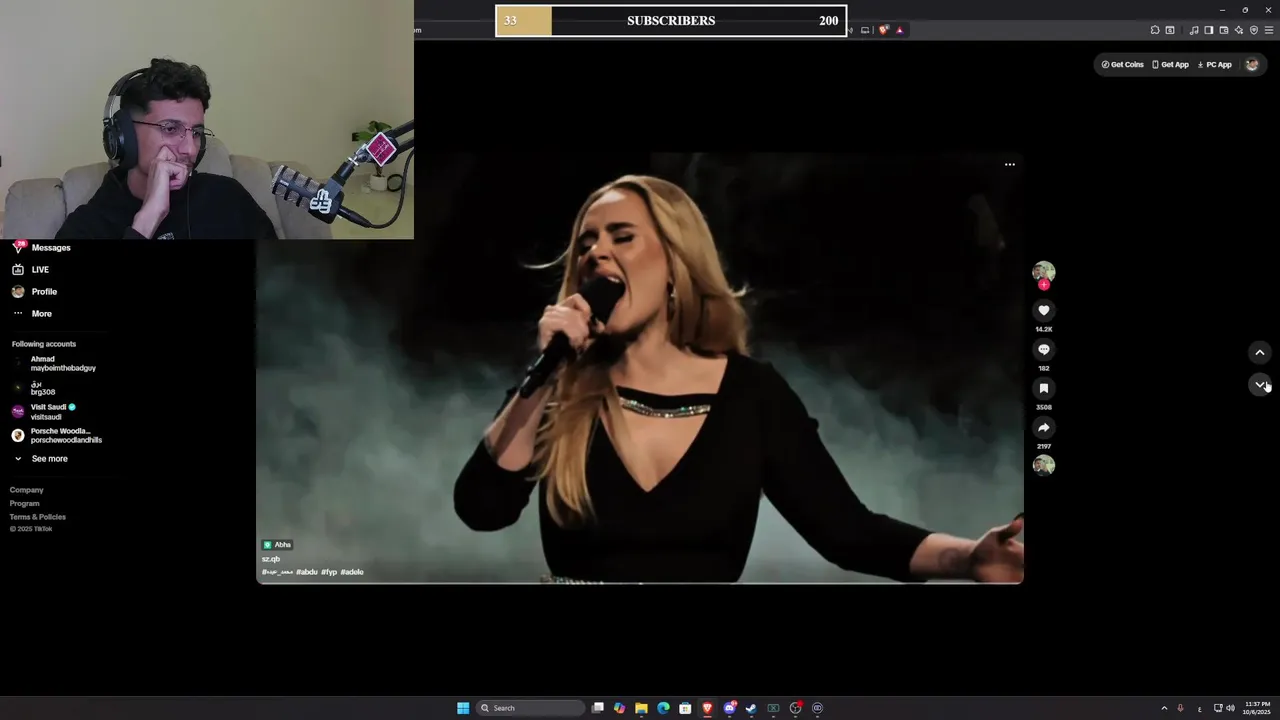Viewport: 1280px width, 720px height.
Task: Open Steam from the taskbar
Action: [751, 708]
